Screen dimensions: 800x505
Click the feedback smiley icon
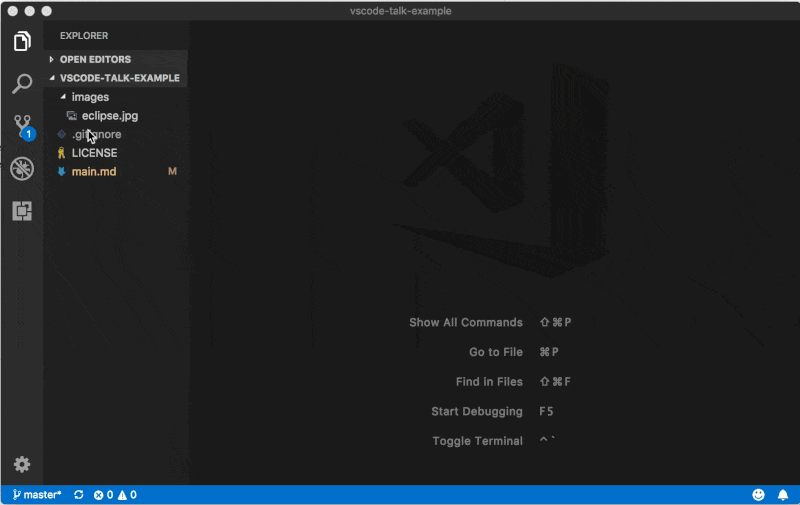[x=759, y=495]
